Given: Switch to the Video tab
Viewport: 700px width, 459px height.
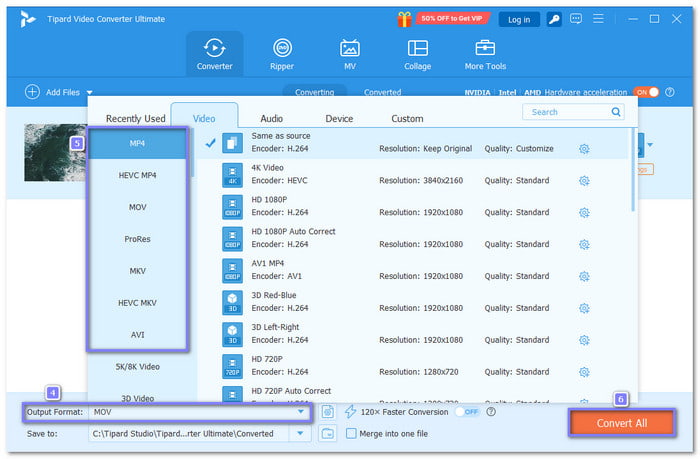Looking at the screenshot, I should [x=204, y=118].
